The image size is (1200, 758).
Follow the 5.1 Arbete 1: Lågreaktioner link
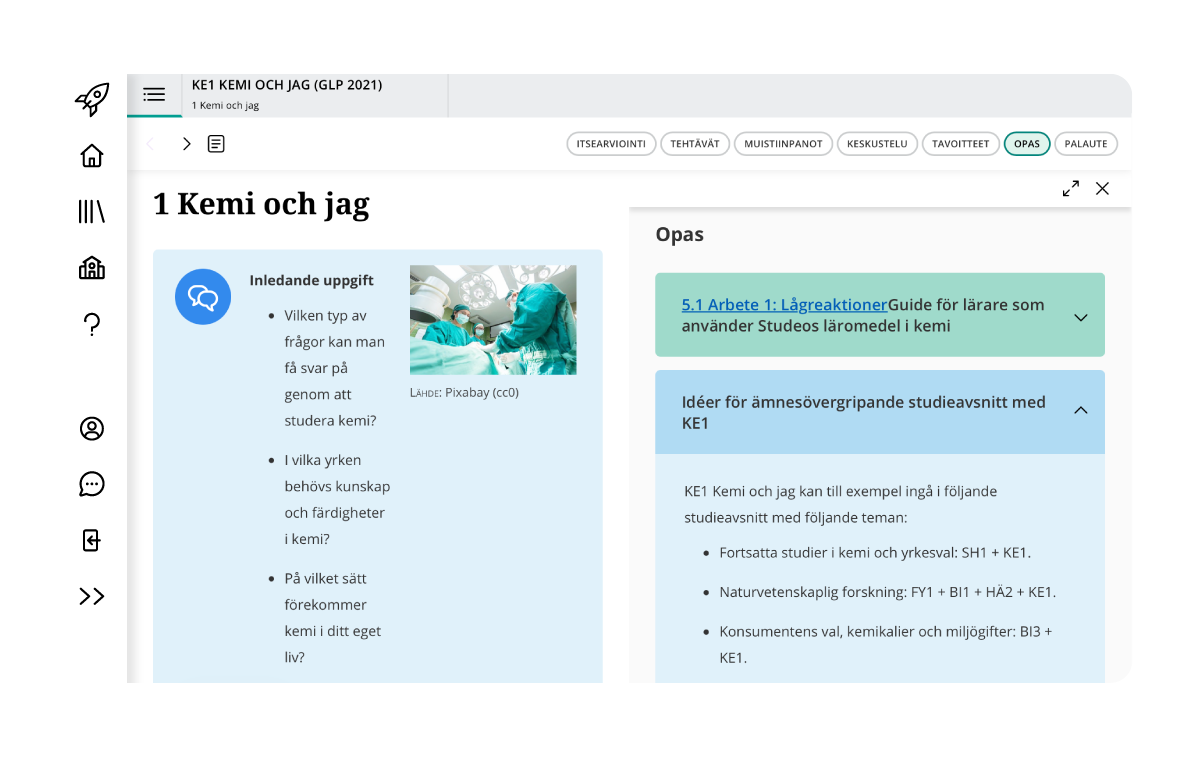click(784, 305)
